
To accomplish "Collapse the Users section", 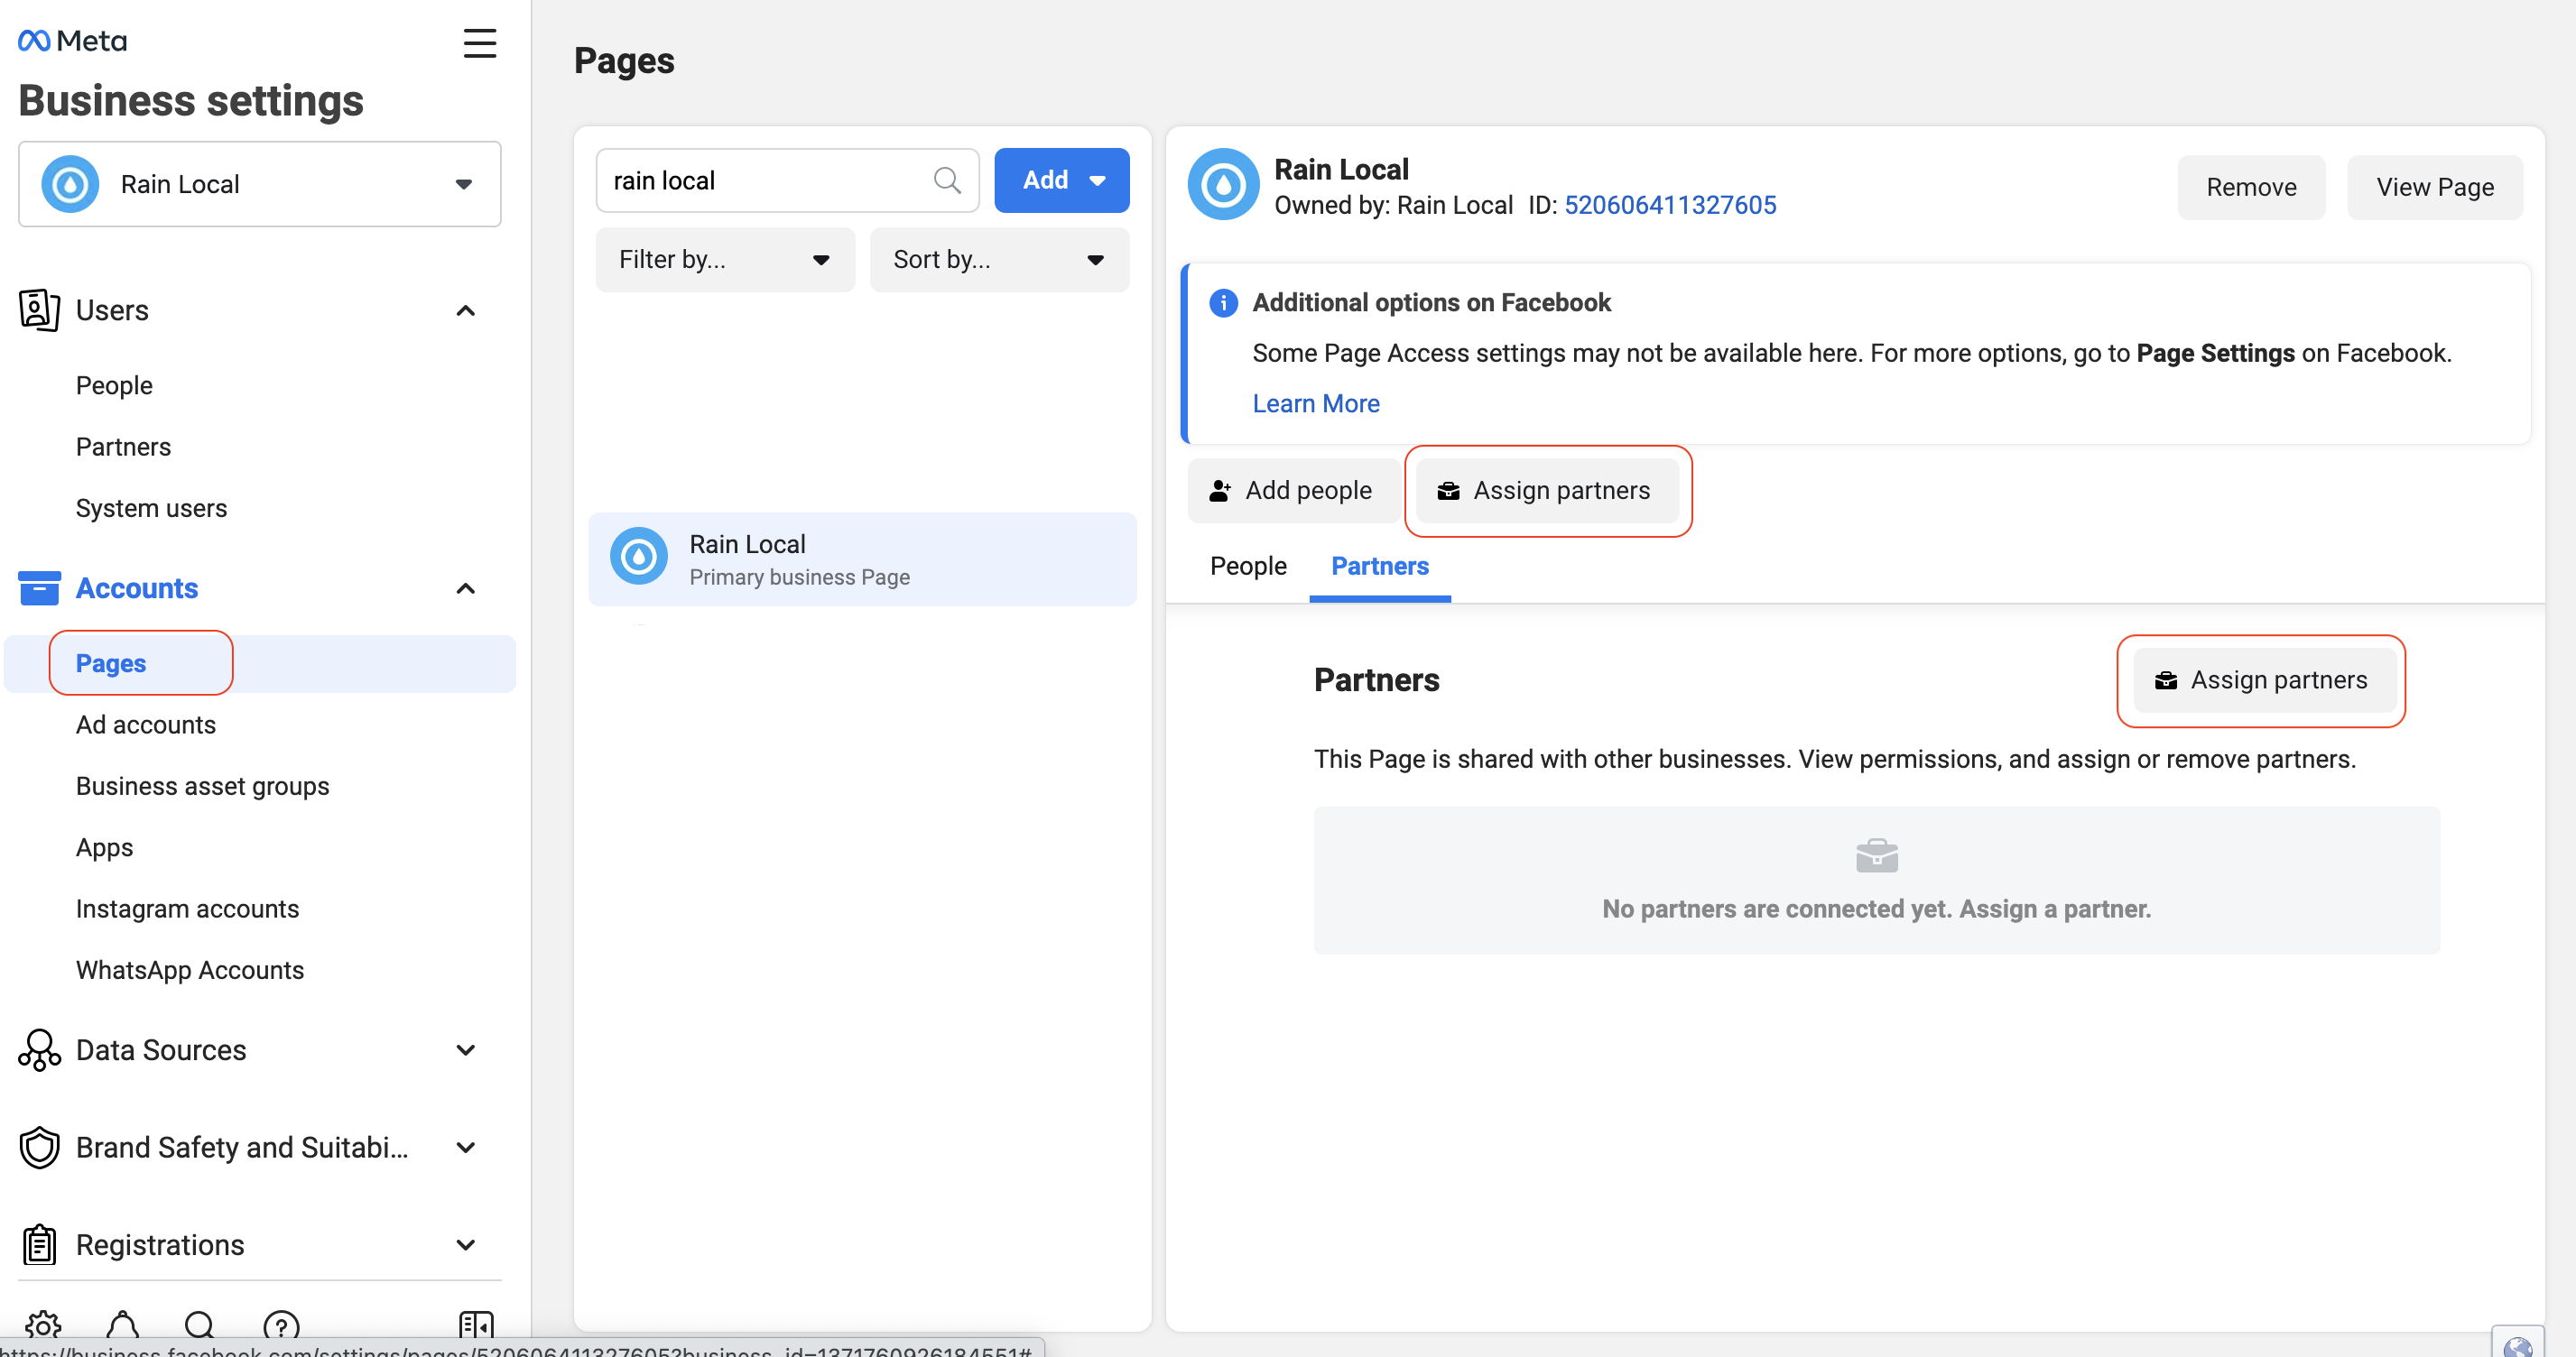I will 465,310.
